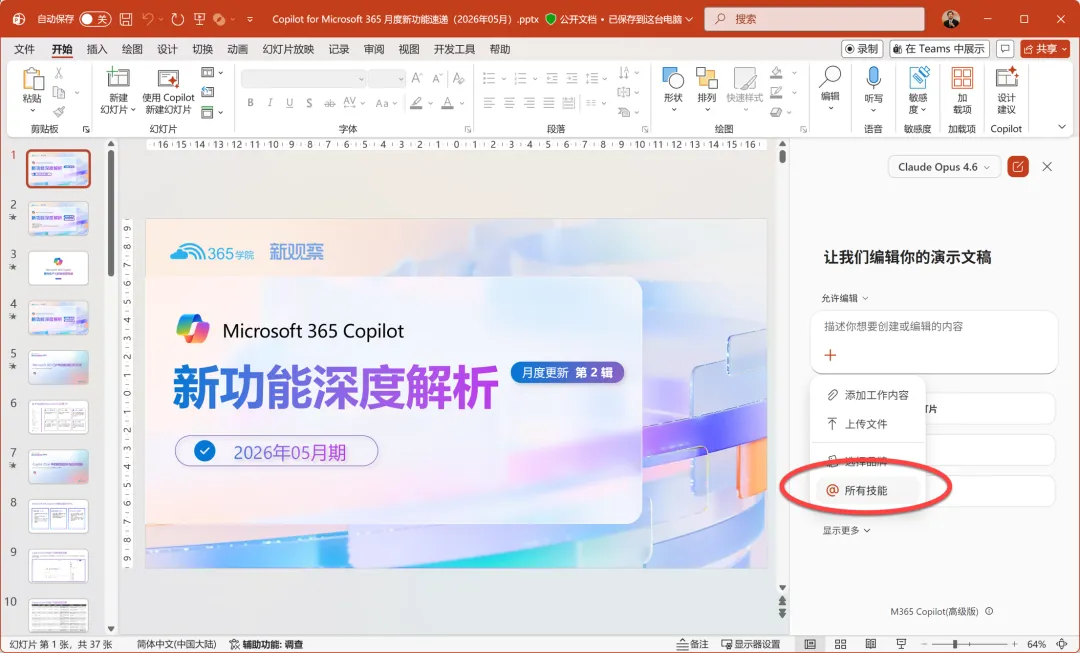1080x653 pixels.
Task: Click the Share button
Action: [x=1045, y=49]
